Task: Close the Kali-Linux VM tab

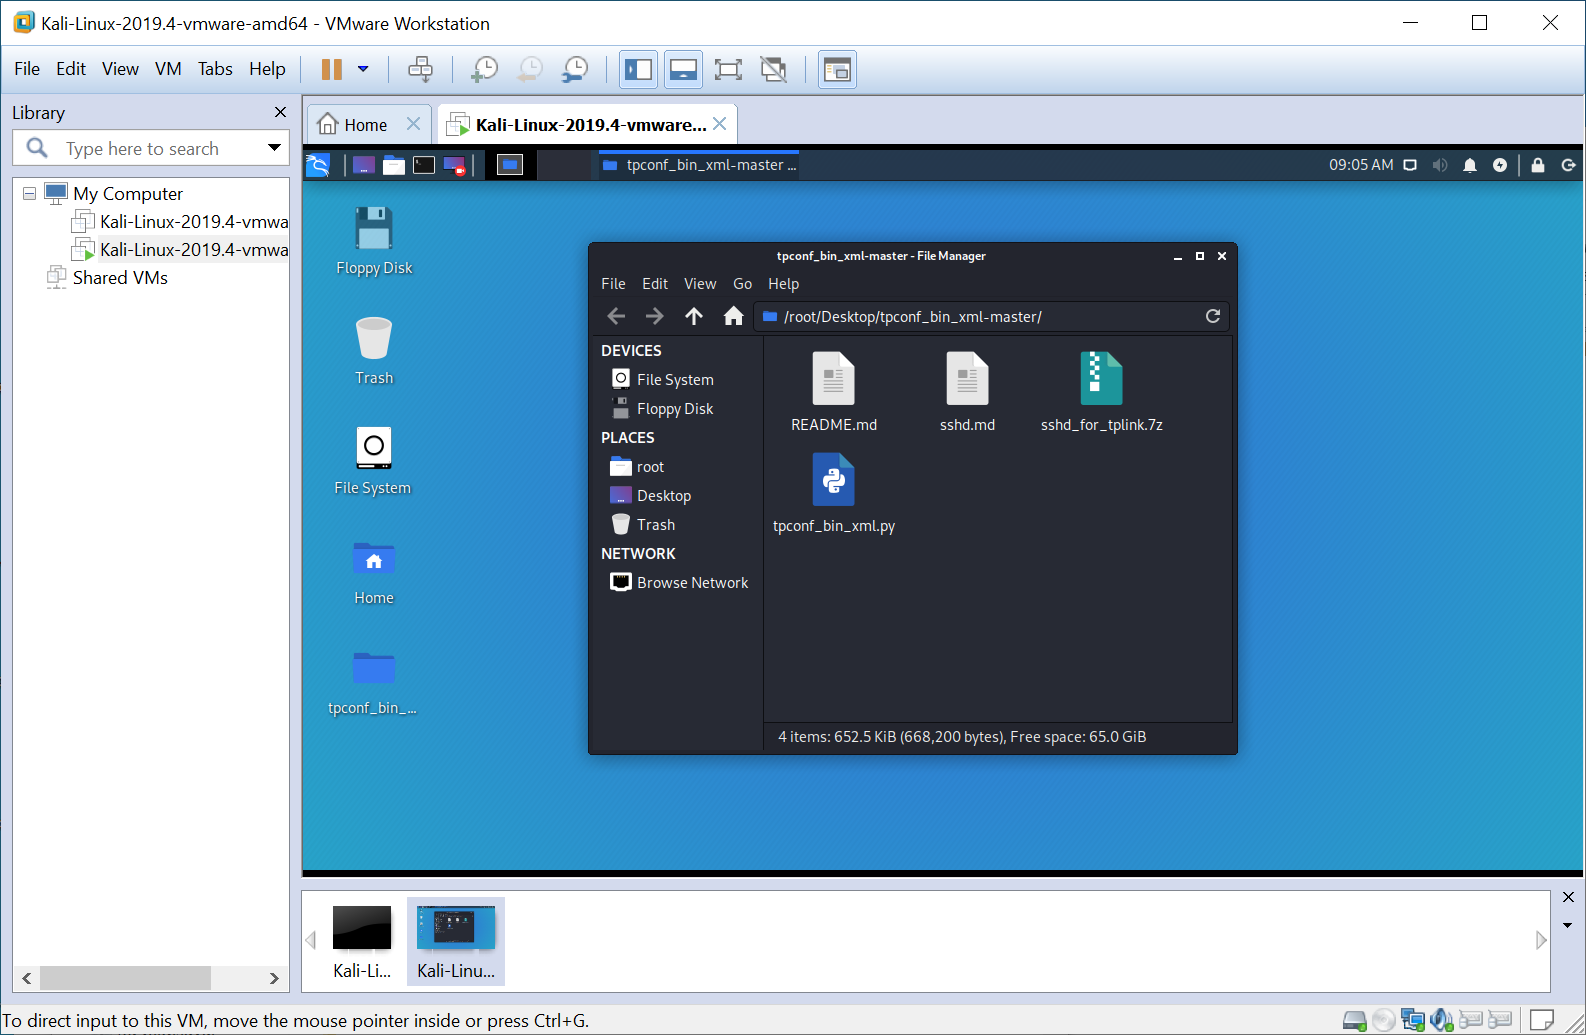Action: click(x=720, y=124)
